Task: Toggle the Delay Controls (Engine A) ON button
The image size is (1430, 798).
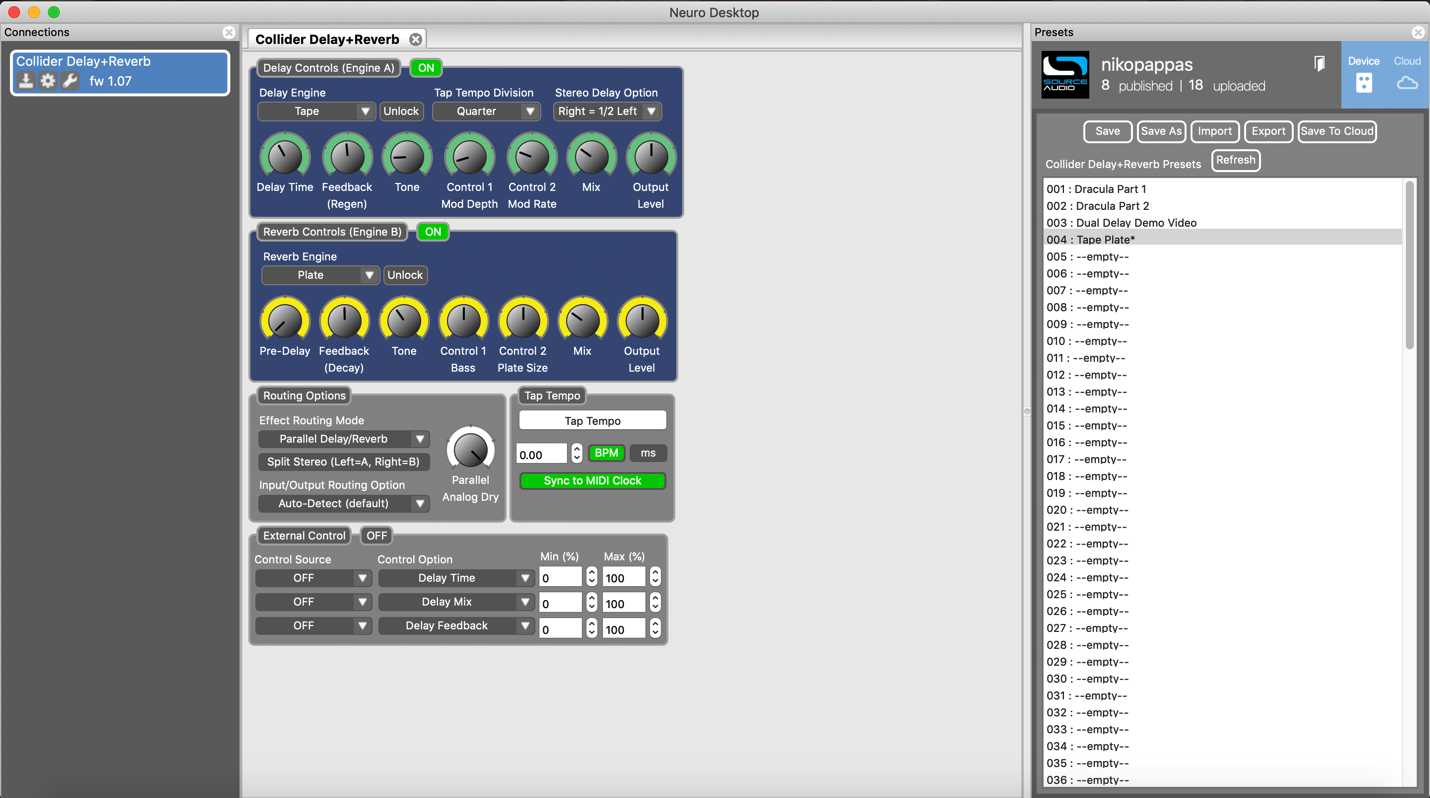Action: pyautogui.click(x=426, y=68)
